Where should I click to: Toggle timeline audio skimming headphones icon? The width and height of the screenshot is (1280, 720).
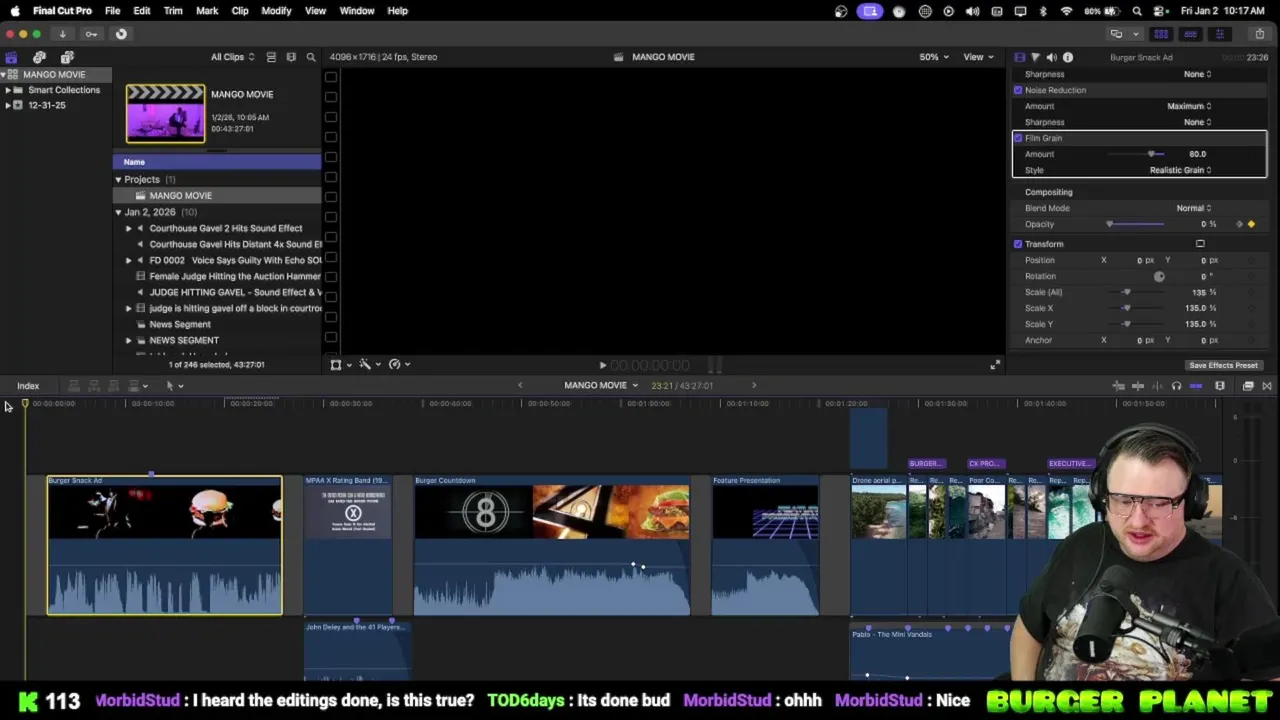pos(1176,386)
